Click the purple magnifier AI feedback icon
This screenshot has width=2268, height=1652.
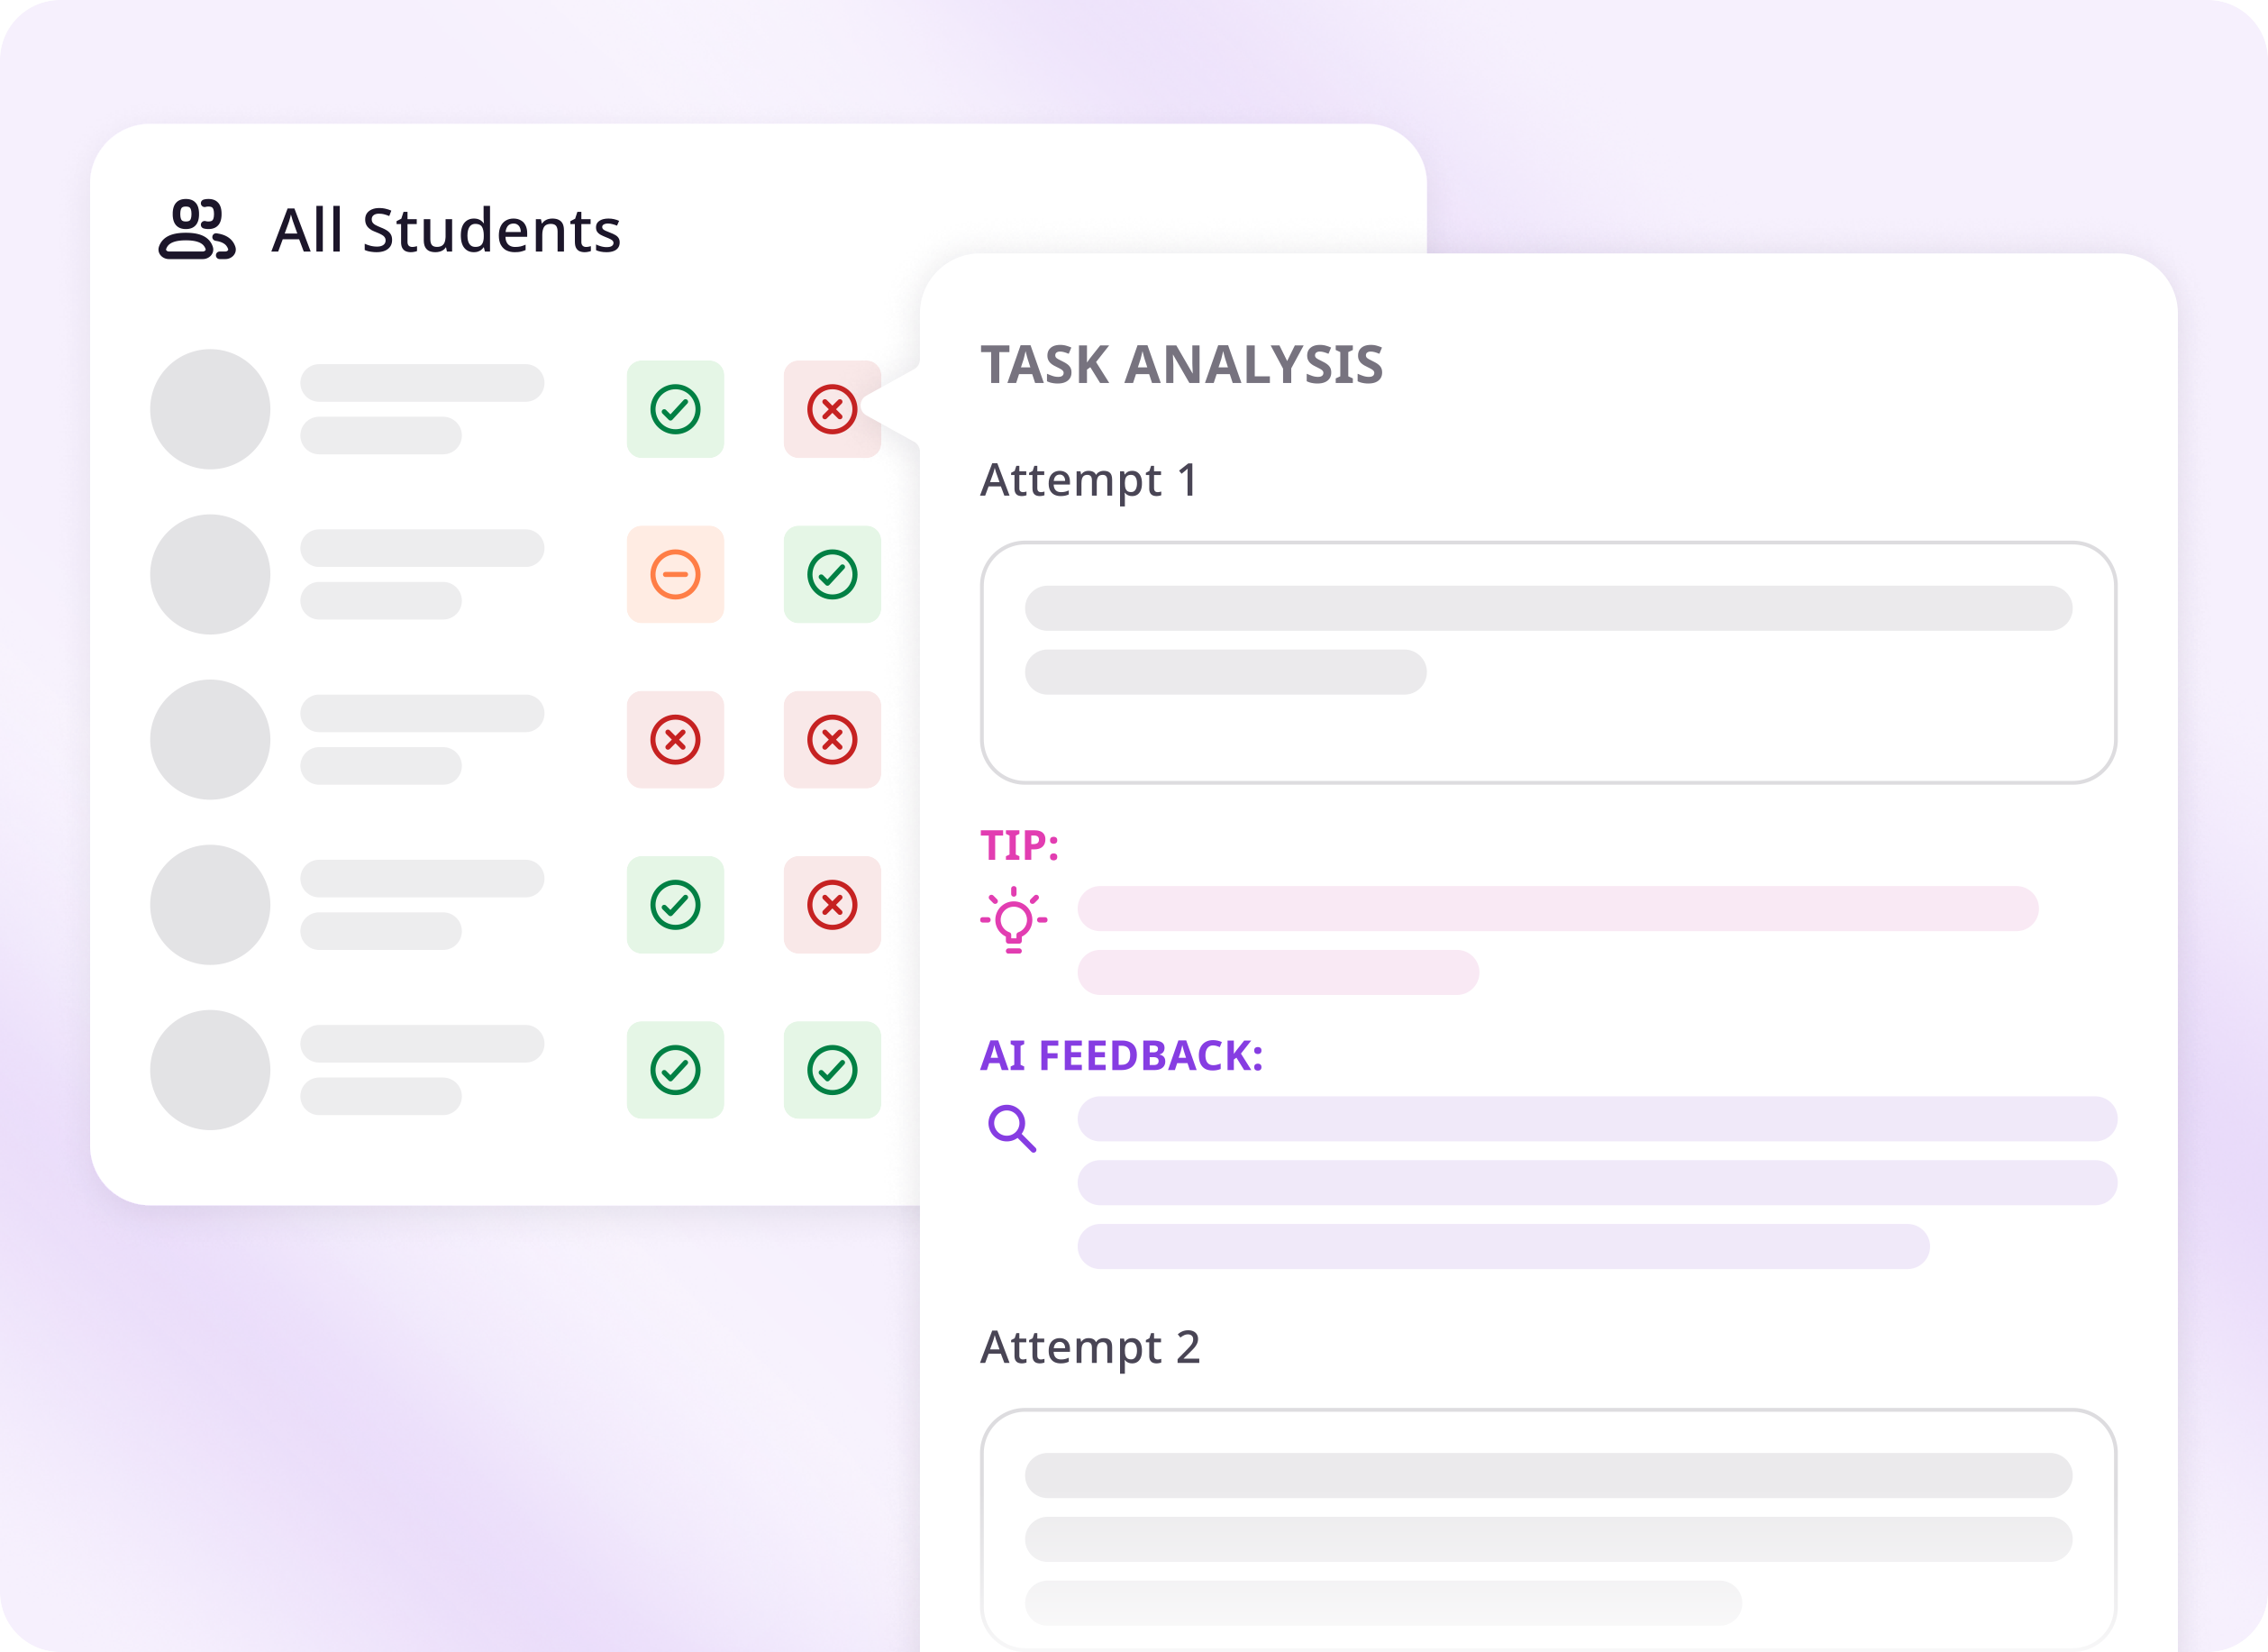pyautogui.click(x=1011, y=1128)
